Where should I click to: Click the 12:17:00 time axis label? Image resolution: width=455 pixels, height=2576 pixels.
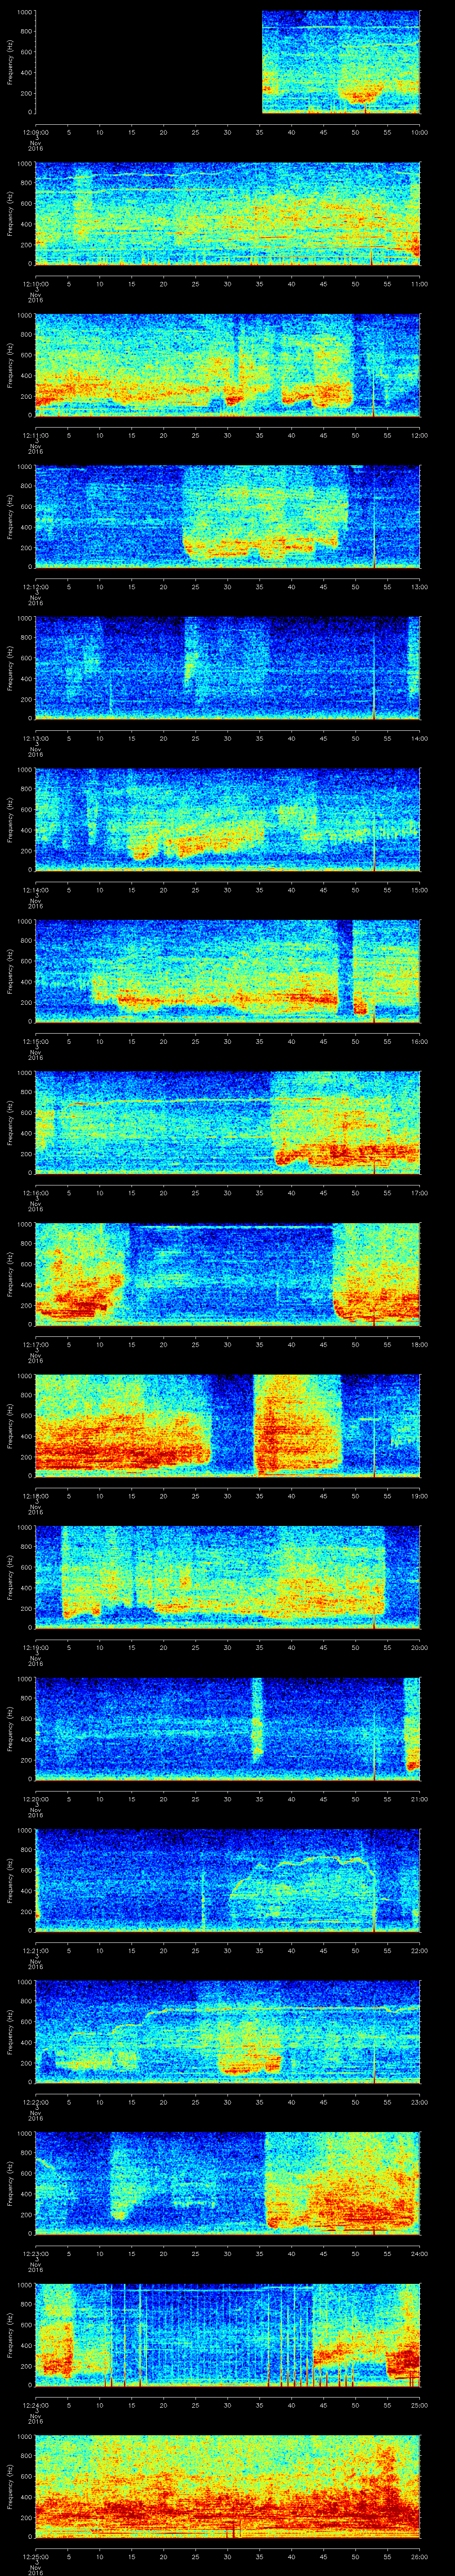point(36,1344)
